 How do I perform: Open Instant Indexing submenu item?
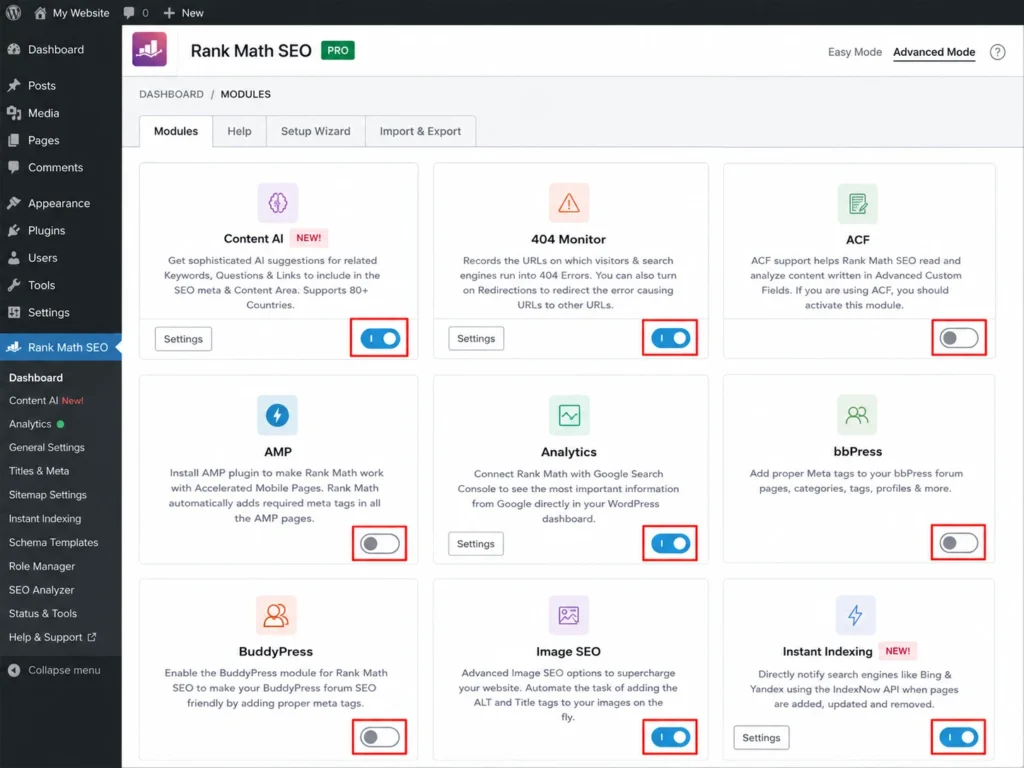45,519
